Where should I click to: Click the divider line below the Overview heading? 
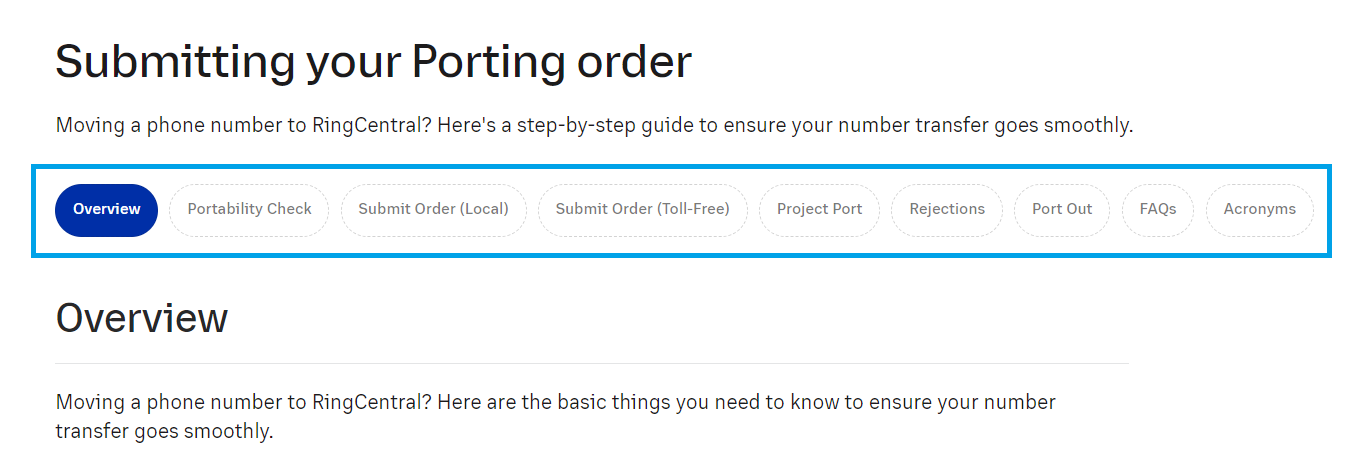pos(591,363)
